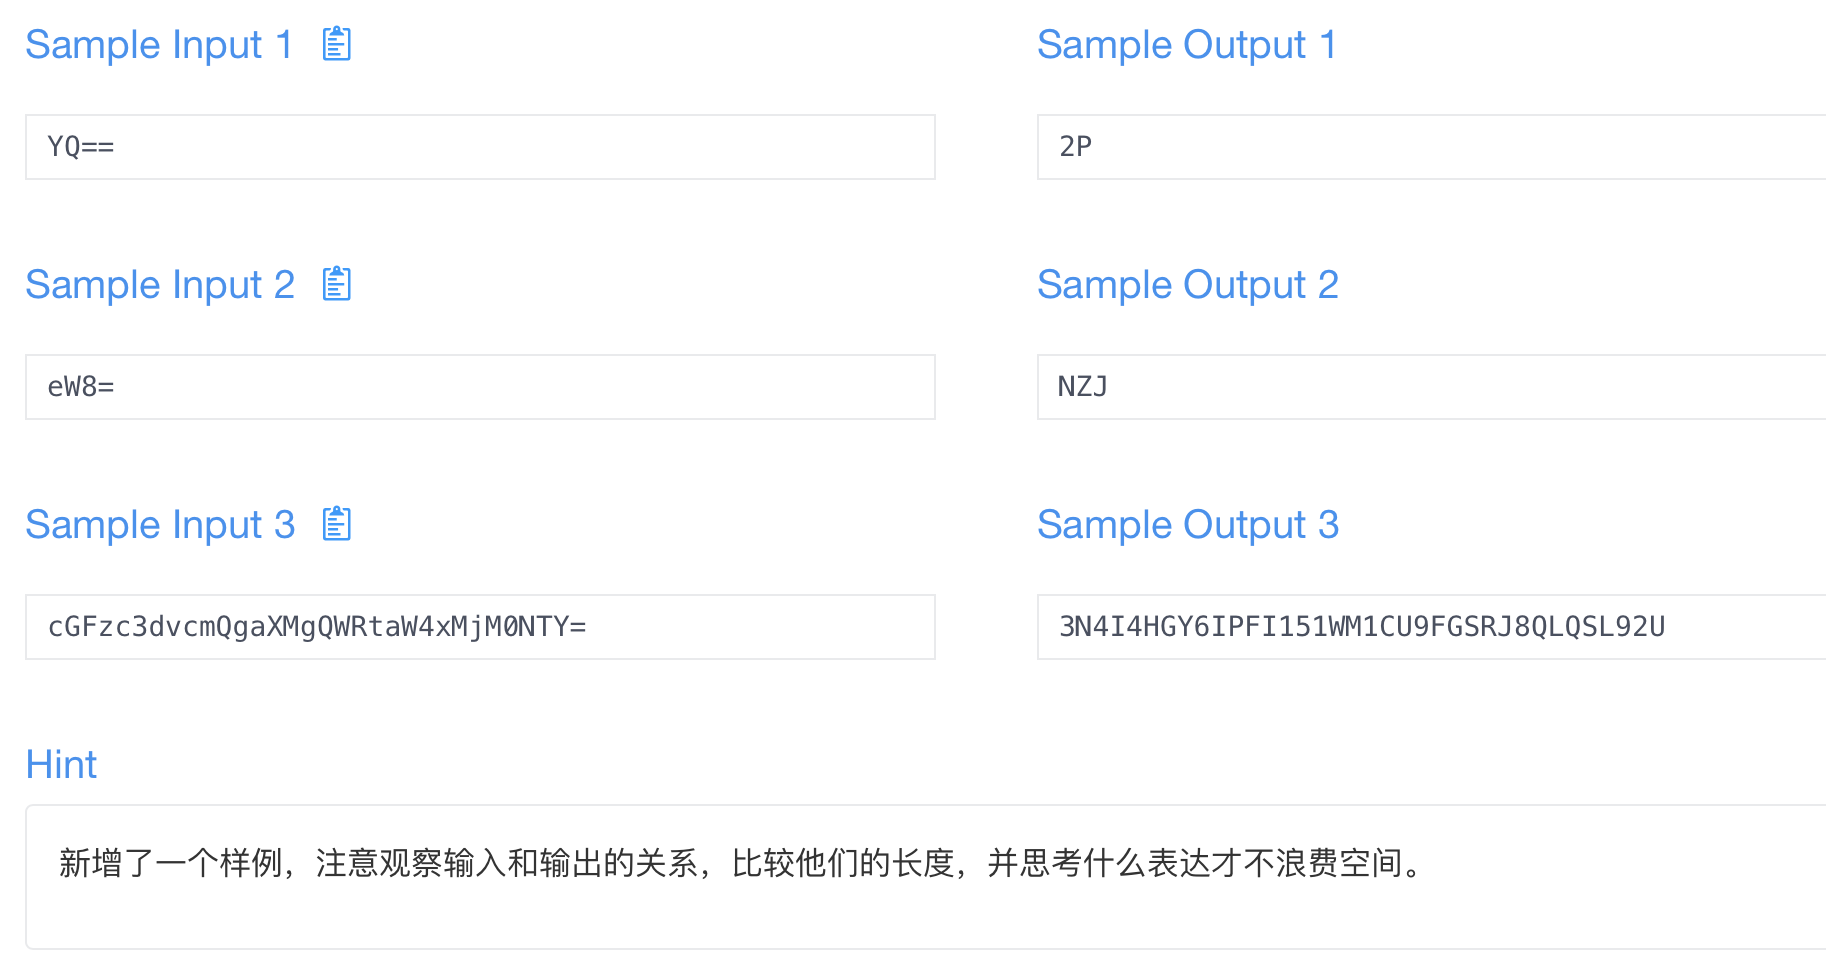Click the eW8= sample input box
The height and width of the screenshot is (976, 1826).
480,387
